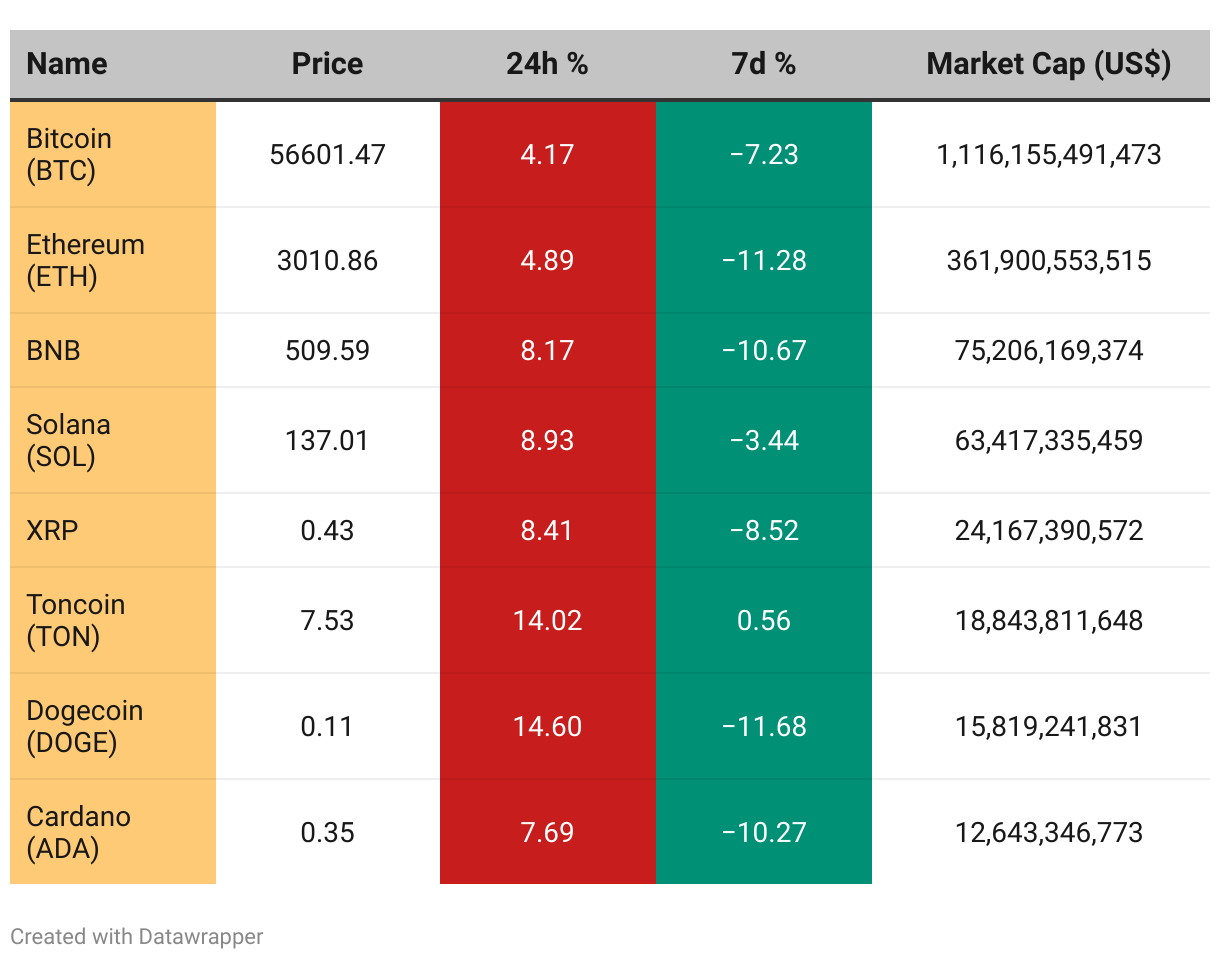The width and height of the screenshot is (1220, 960).
Task: Click the Solana (SOL) name cell
Action: (x=68, y=440)
